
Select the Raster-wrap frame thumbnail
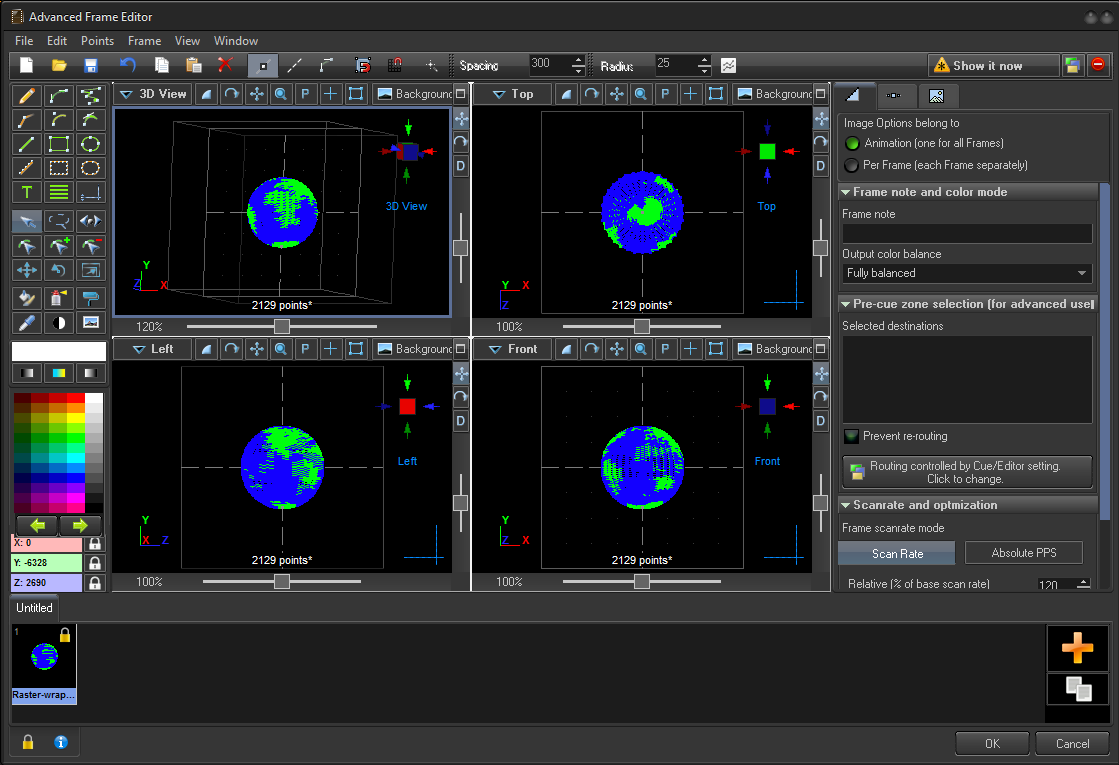44,664
